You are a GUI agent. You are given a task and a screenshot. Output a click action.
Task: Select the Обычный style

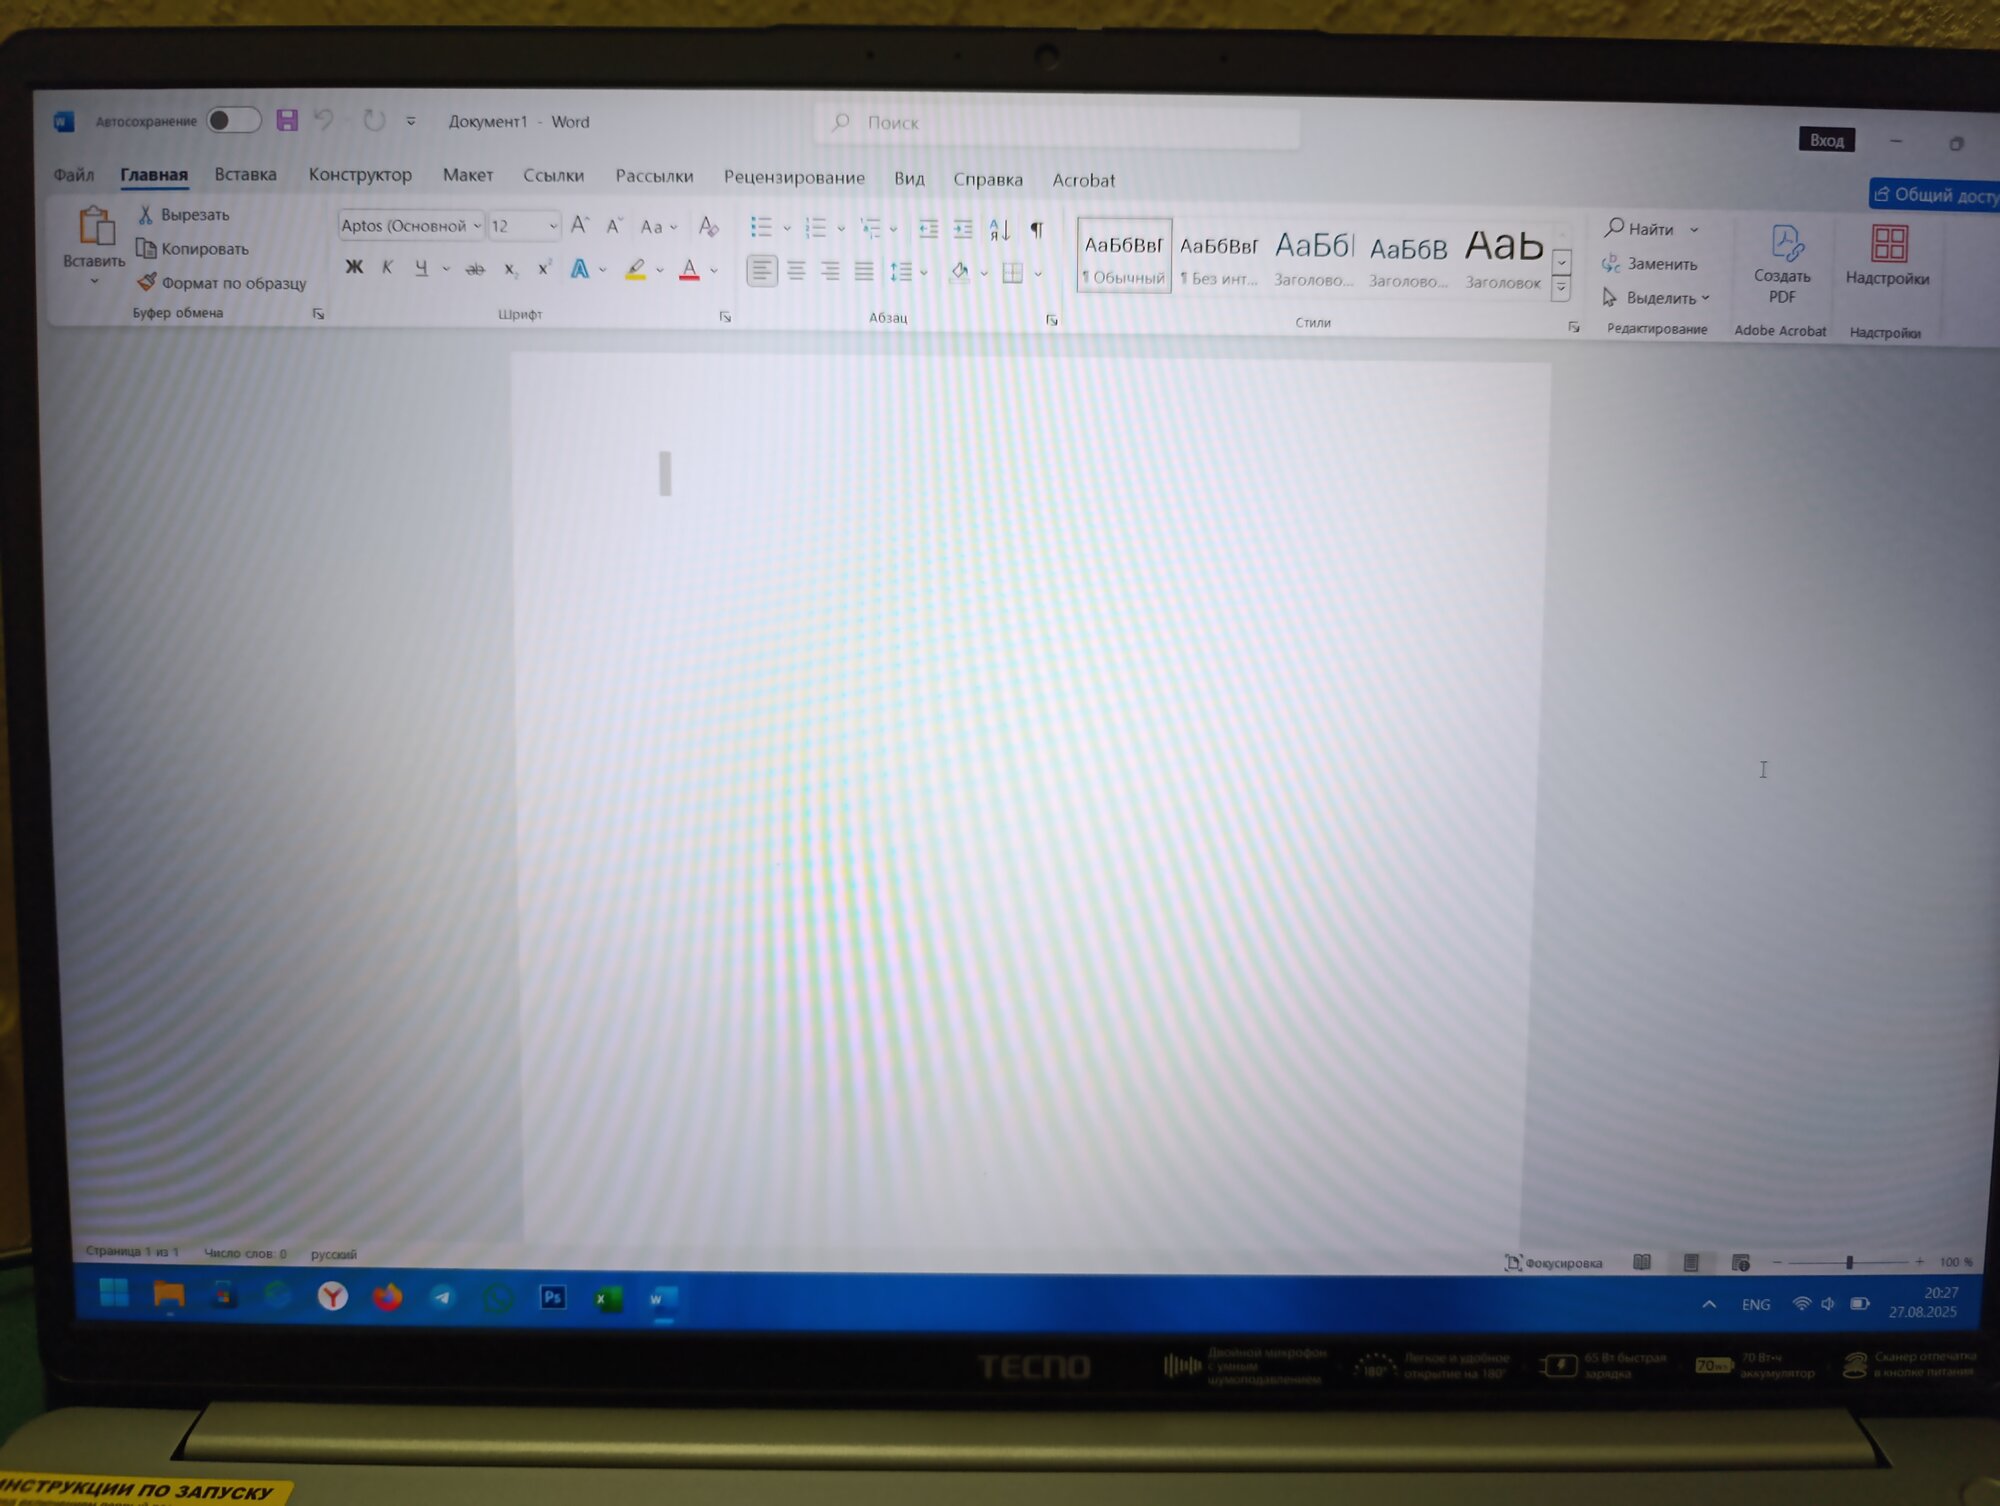(x=1124, y=257)
